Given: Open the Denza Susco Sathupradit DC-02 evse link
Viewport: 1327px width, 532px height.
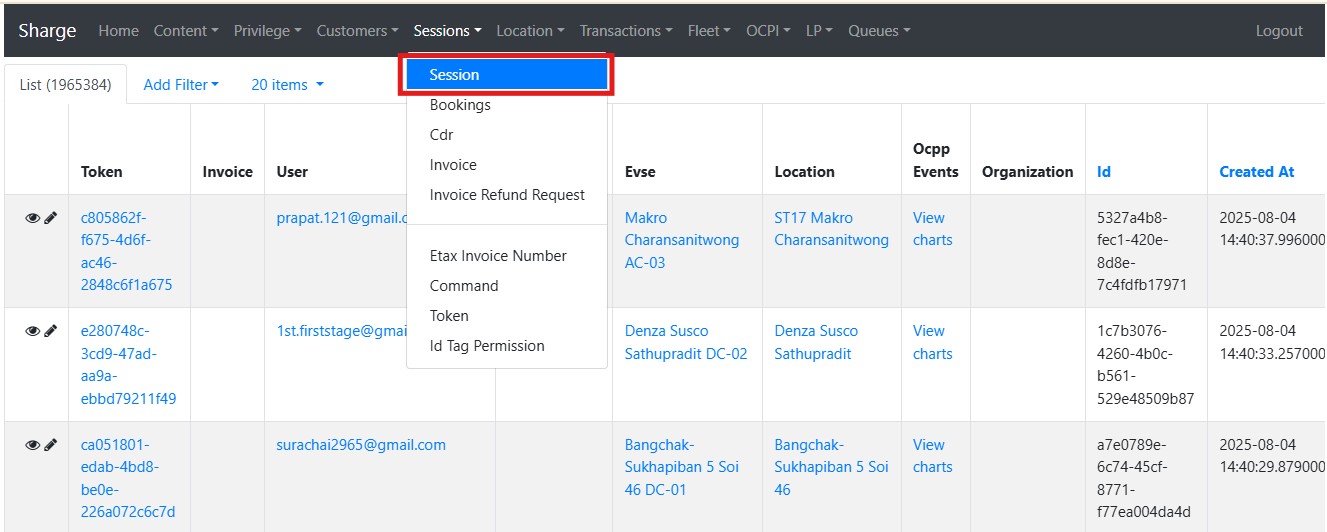Looking at the screenshot, I should click(685, 342).
